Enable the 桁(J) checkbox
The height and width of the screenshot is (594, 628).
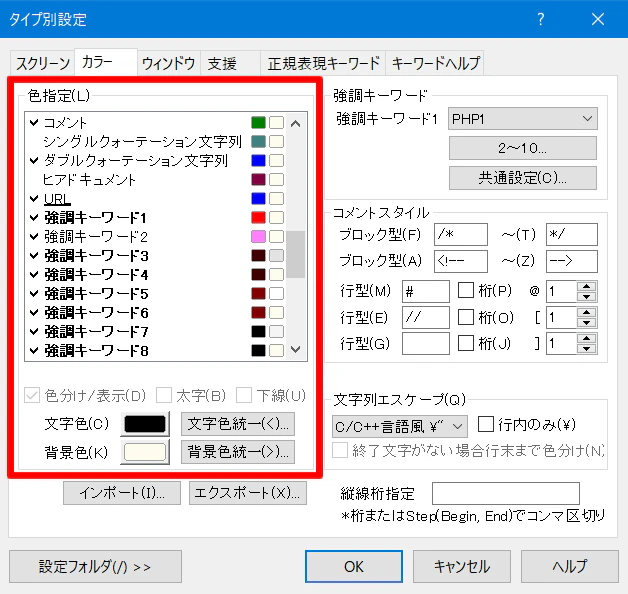(x=466, y=343)
